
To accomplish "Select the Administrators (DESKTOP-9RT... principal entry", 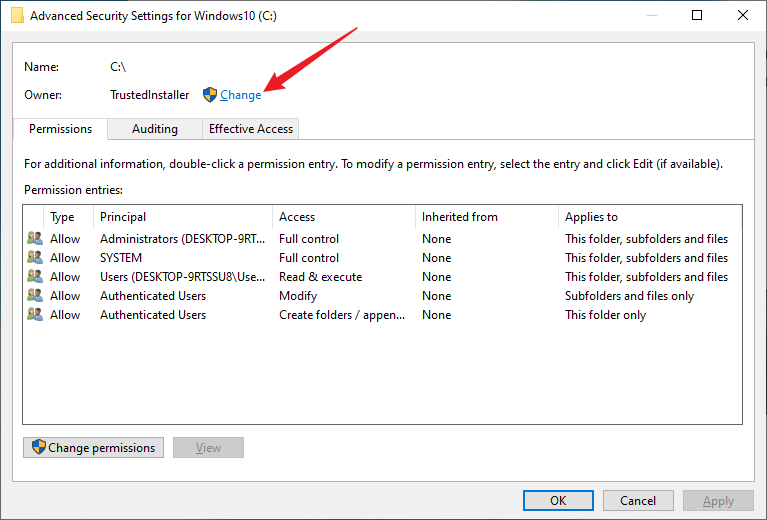I will point(182,239).
